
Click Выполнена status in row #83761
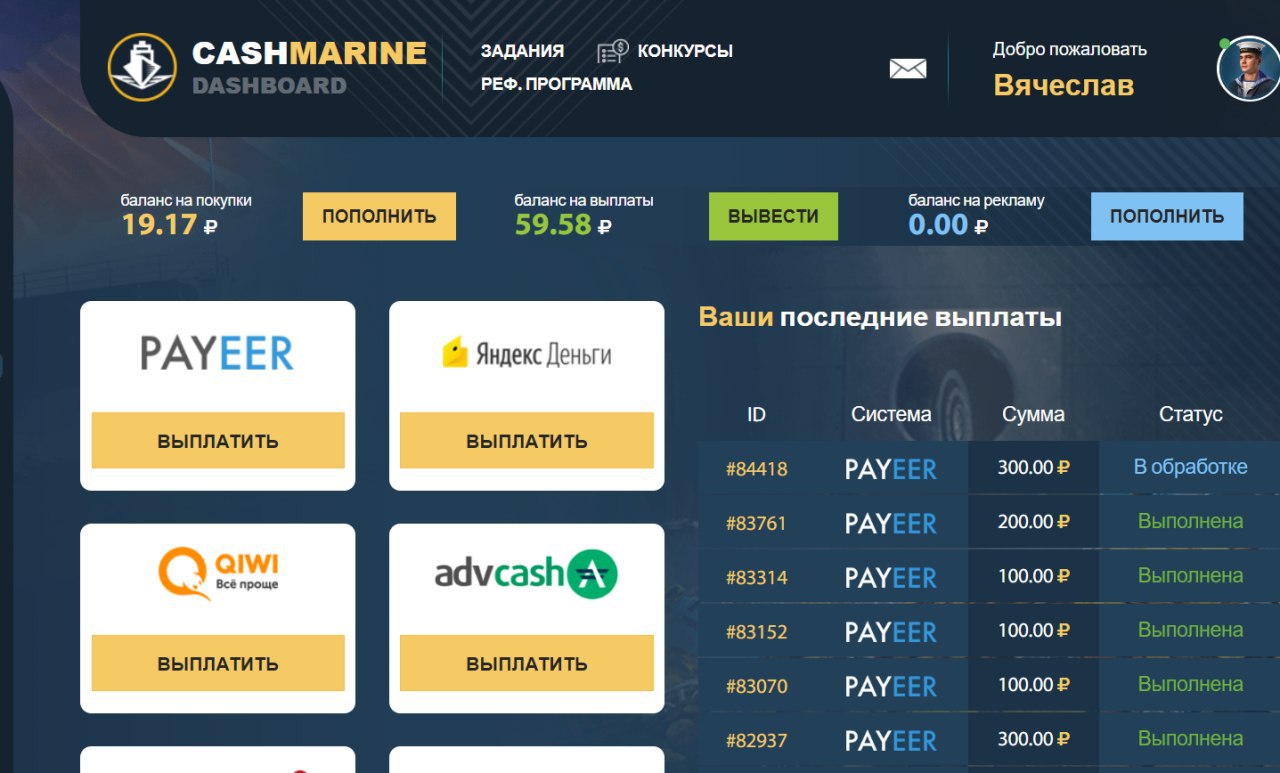[1190, 521]
